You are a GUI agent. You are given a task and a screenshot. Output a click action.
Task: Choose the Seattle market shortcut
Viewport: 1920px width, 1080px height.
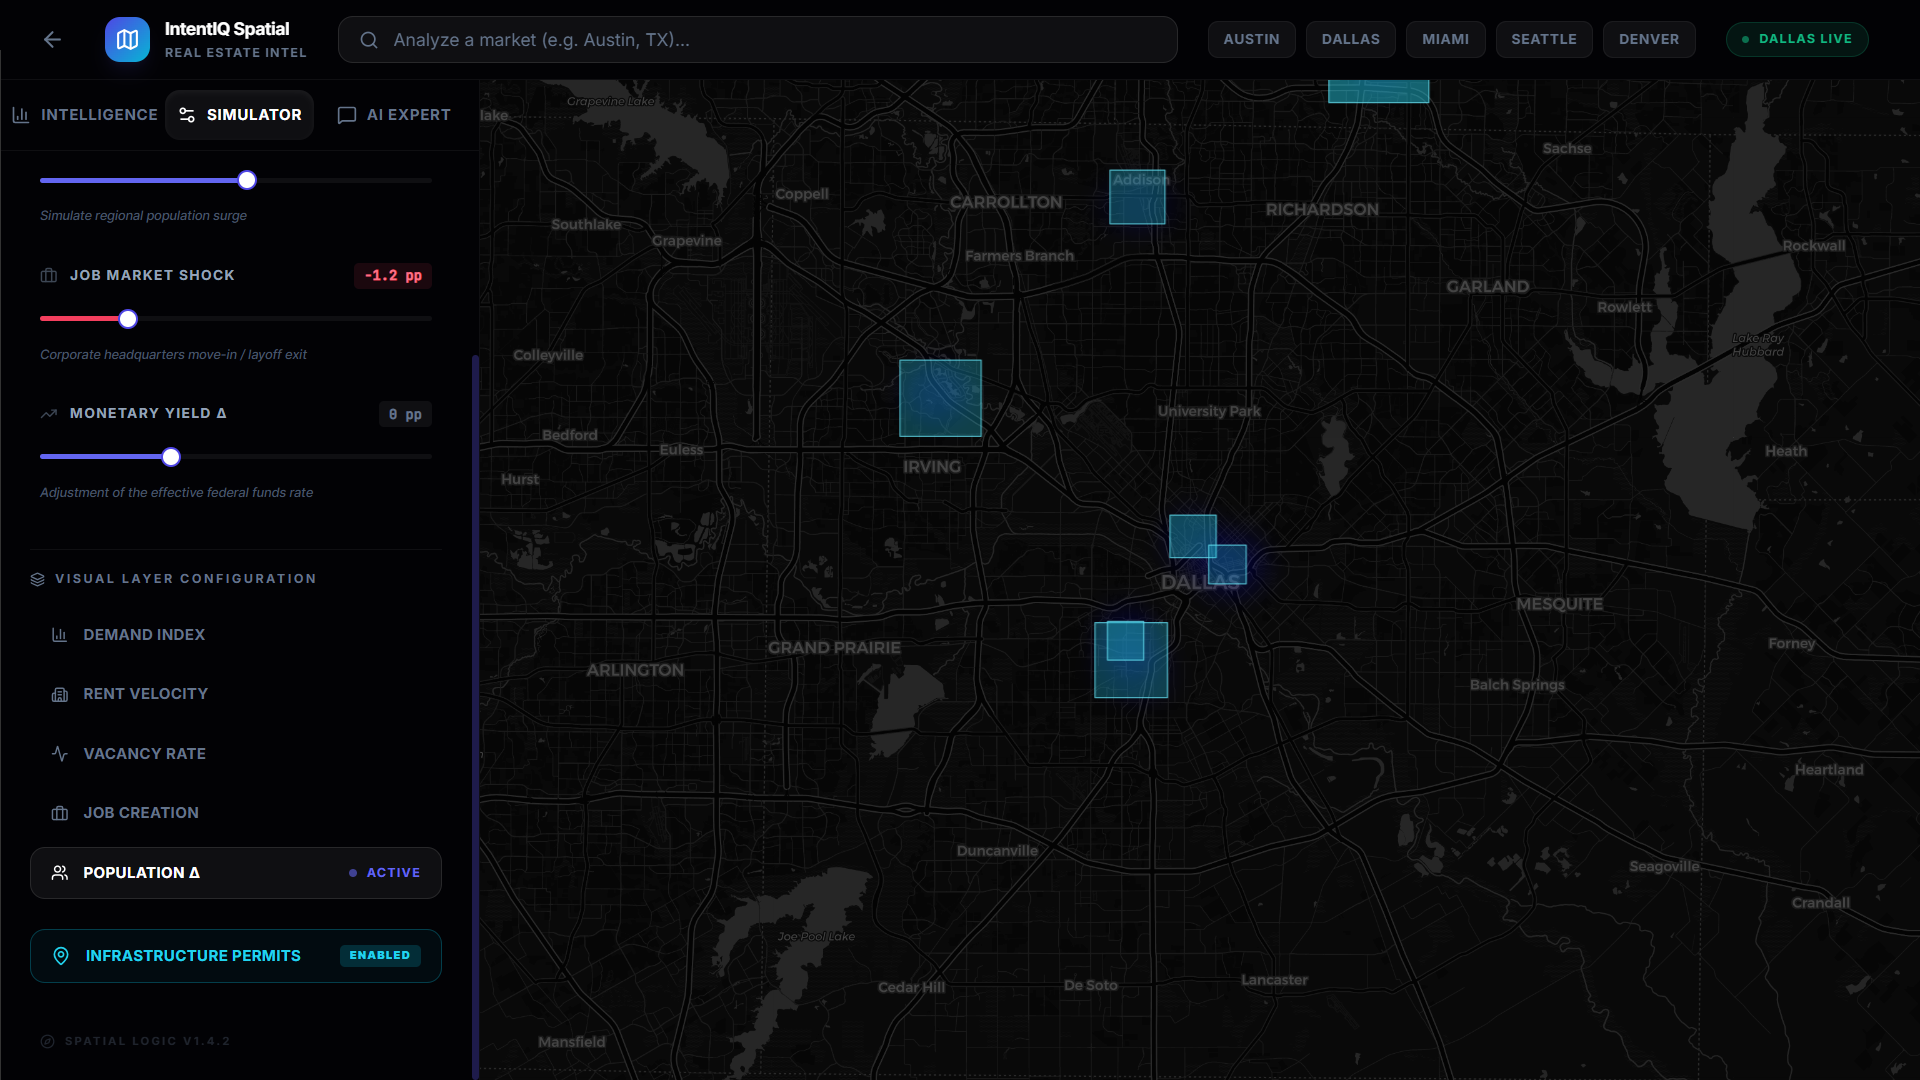pos(1543,39)
